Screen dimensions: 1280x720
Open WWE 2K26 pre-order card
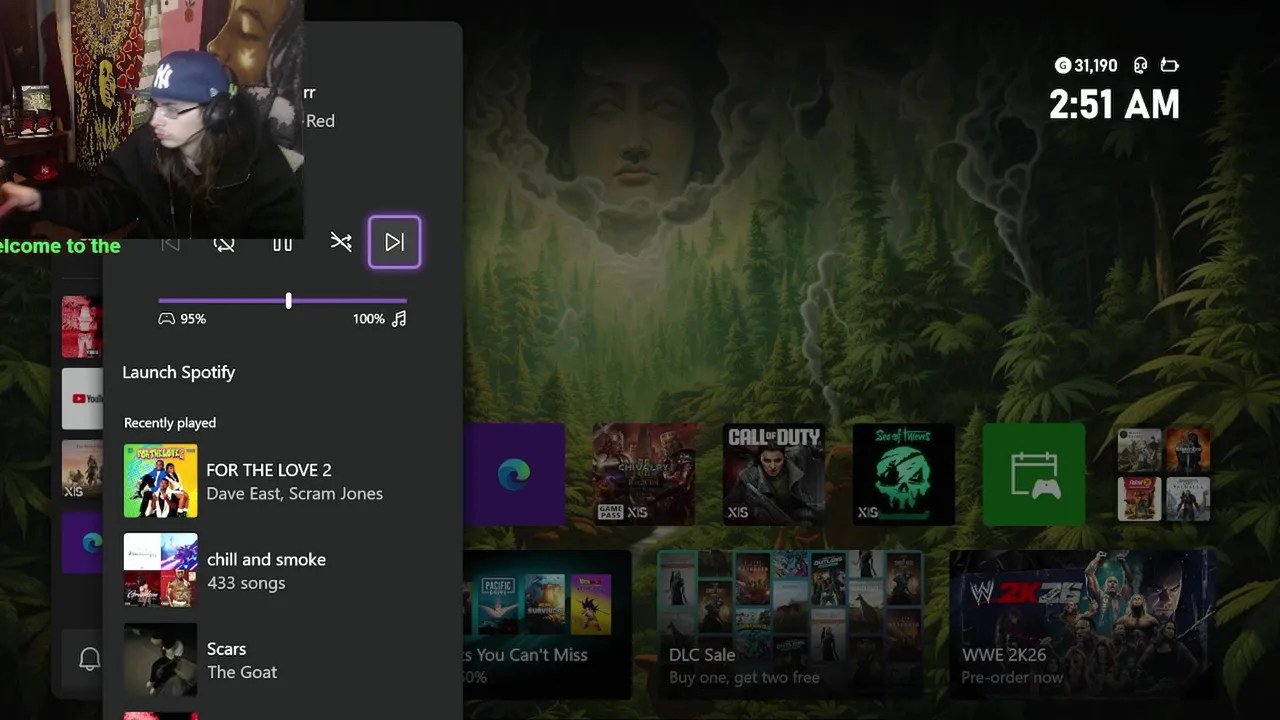coord(1083,623)
